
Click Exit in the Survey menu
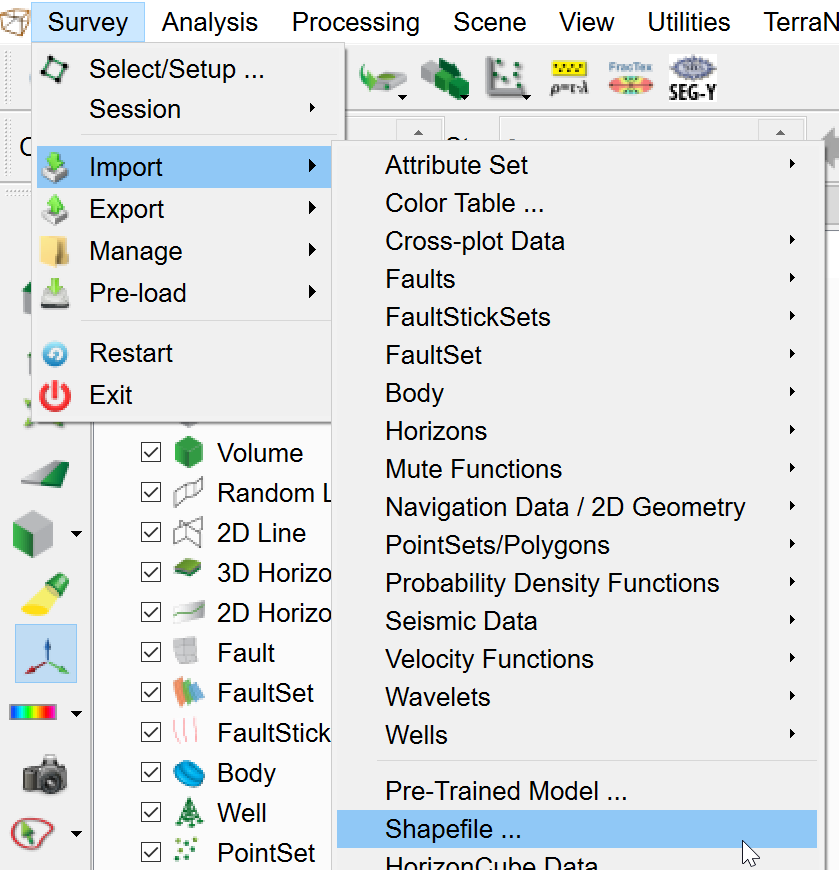click(x=110, y=395)
